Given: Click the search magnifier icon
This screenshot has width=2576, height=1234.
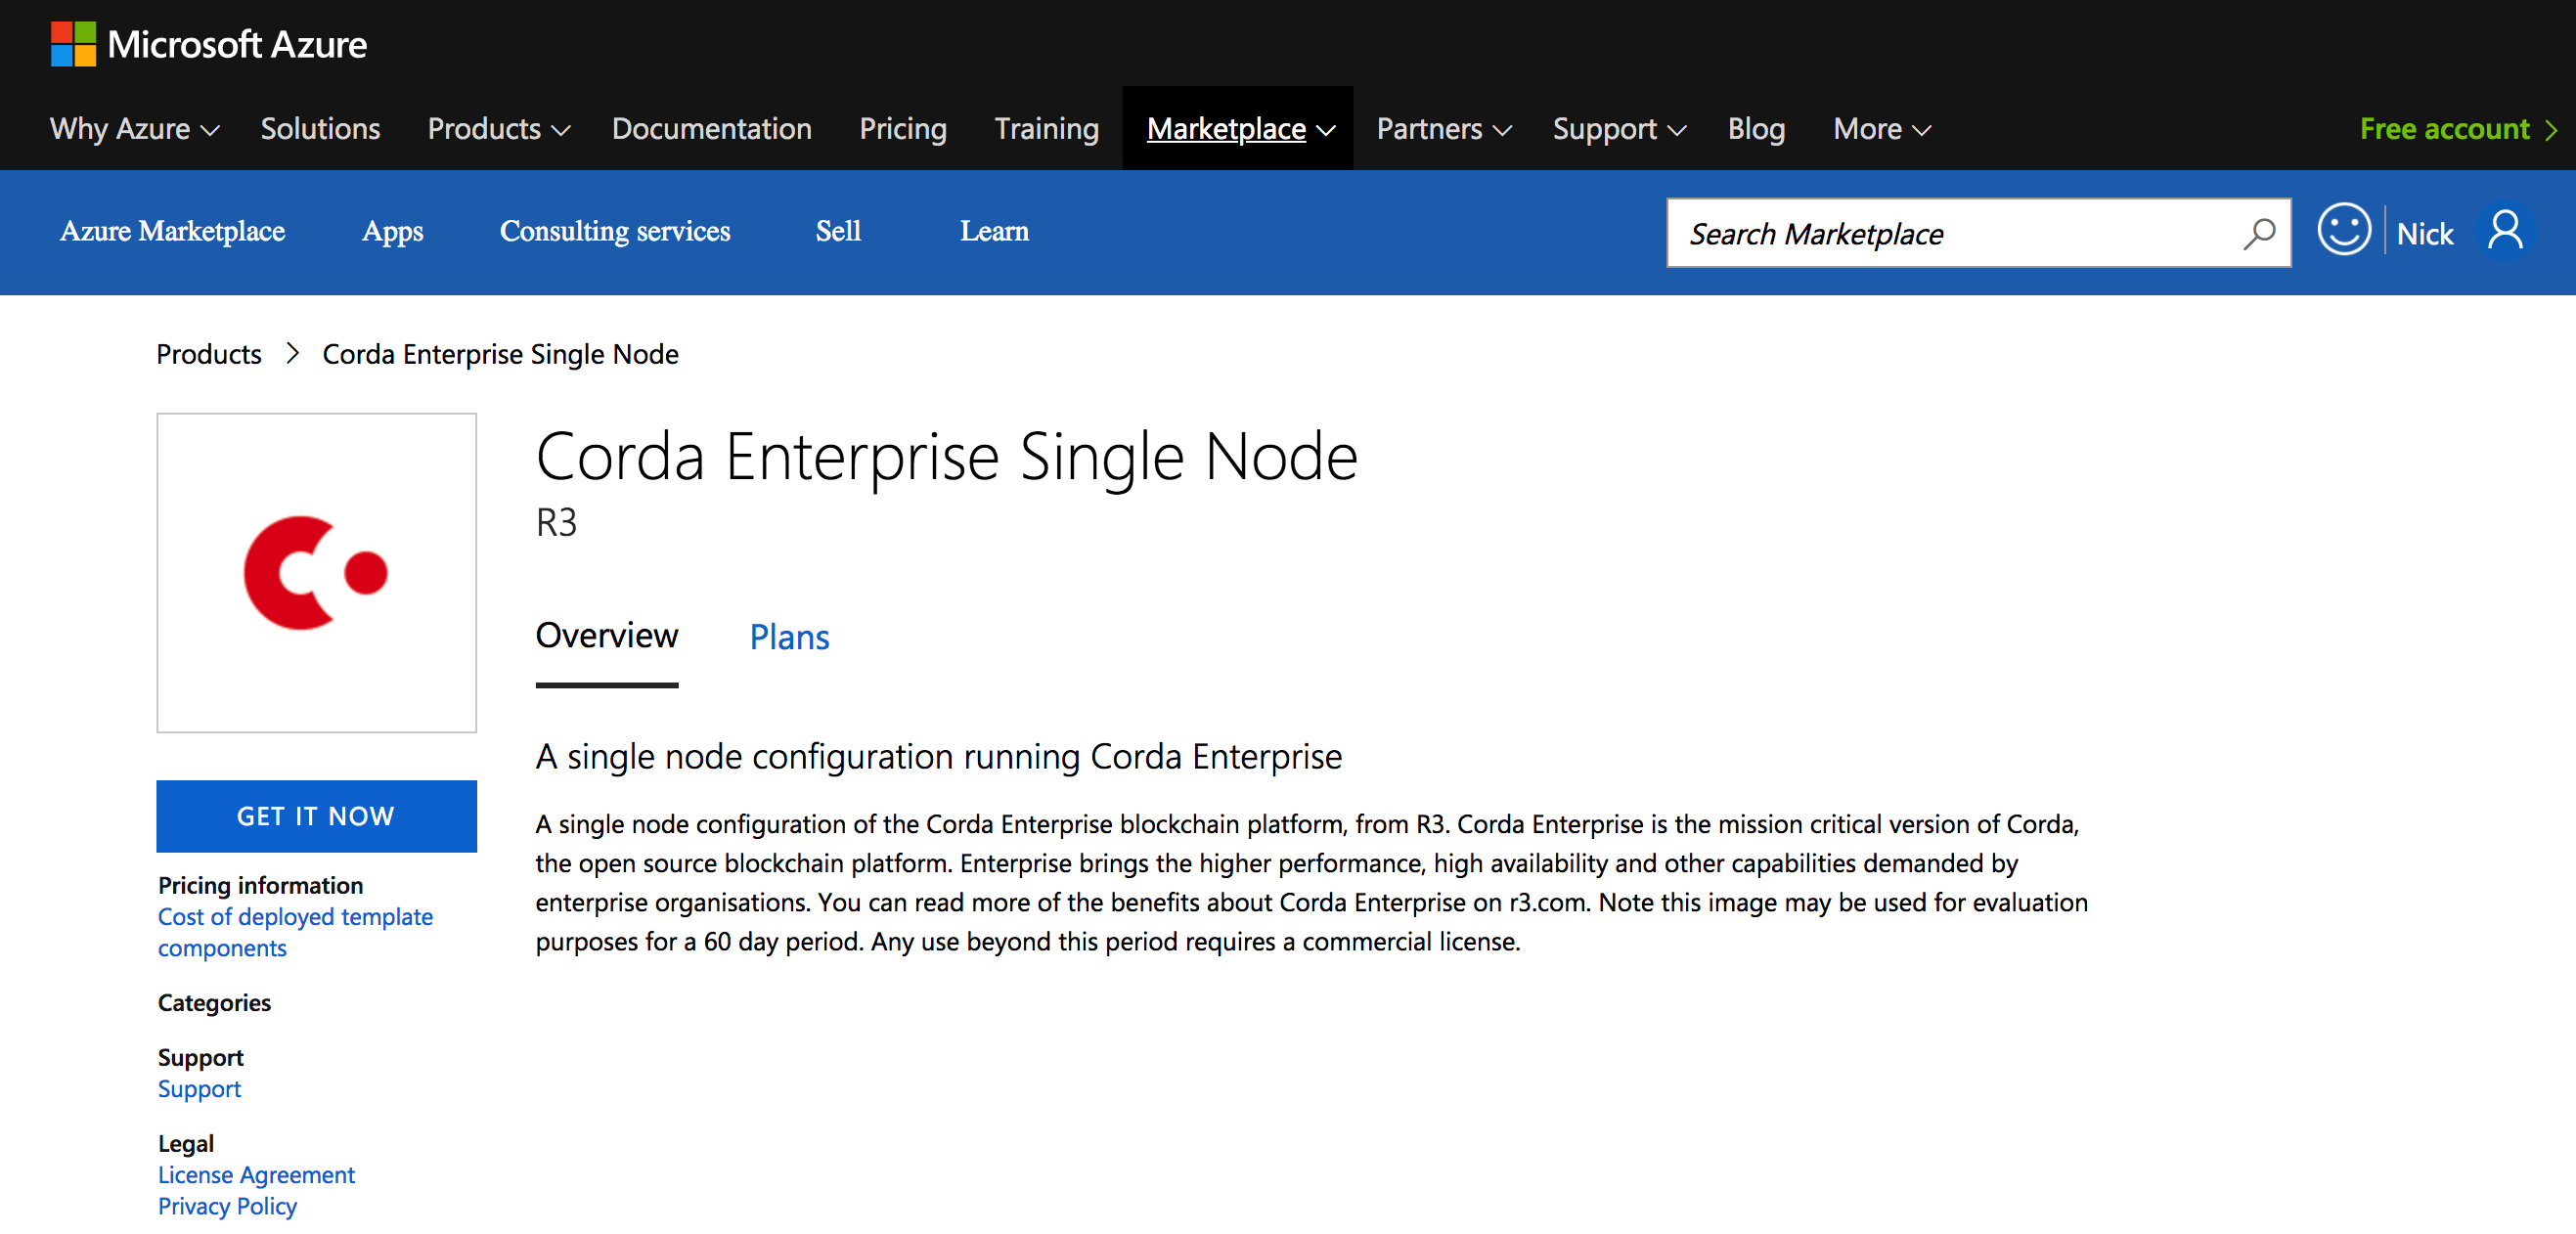Looking at the screenshot, I should tap(2258, 233).
